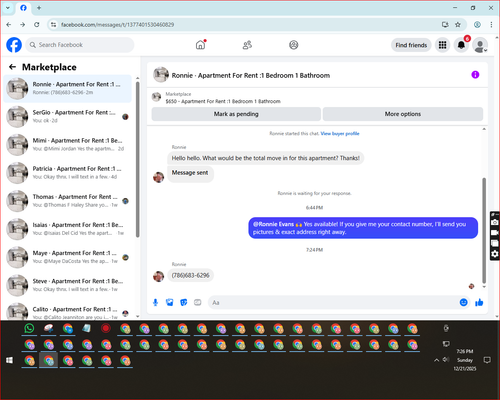Open the emoji picker smiley
Viewport: 500px width, 400px height.
[463, 302]
